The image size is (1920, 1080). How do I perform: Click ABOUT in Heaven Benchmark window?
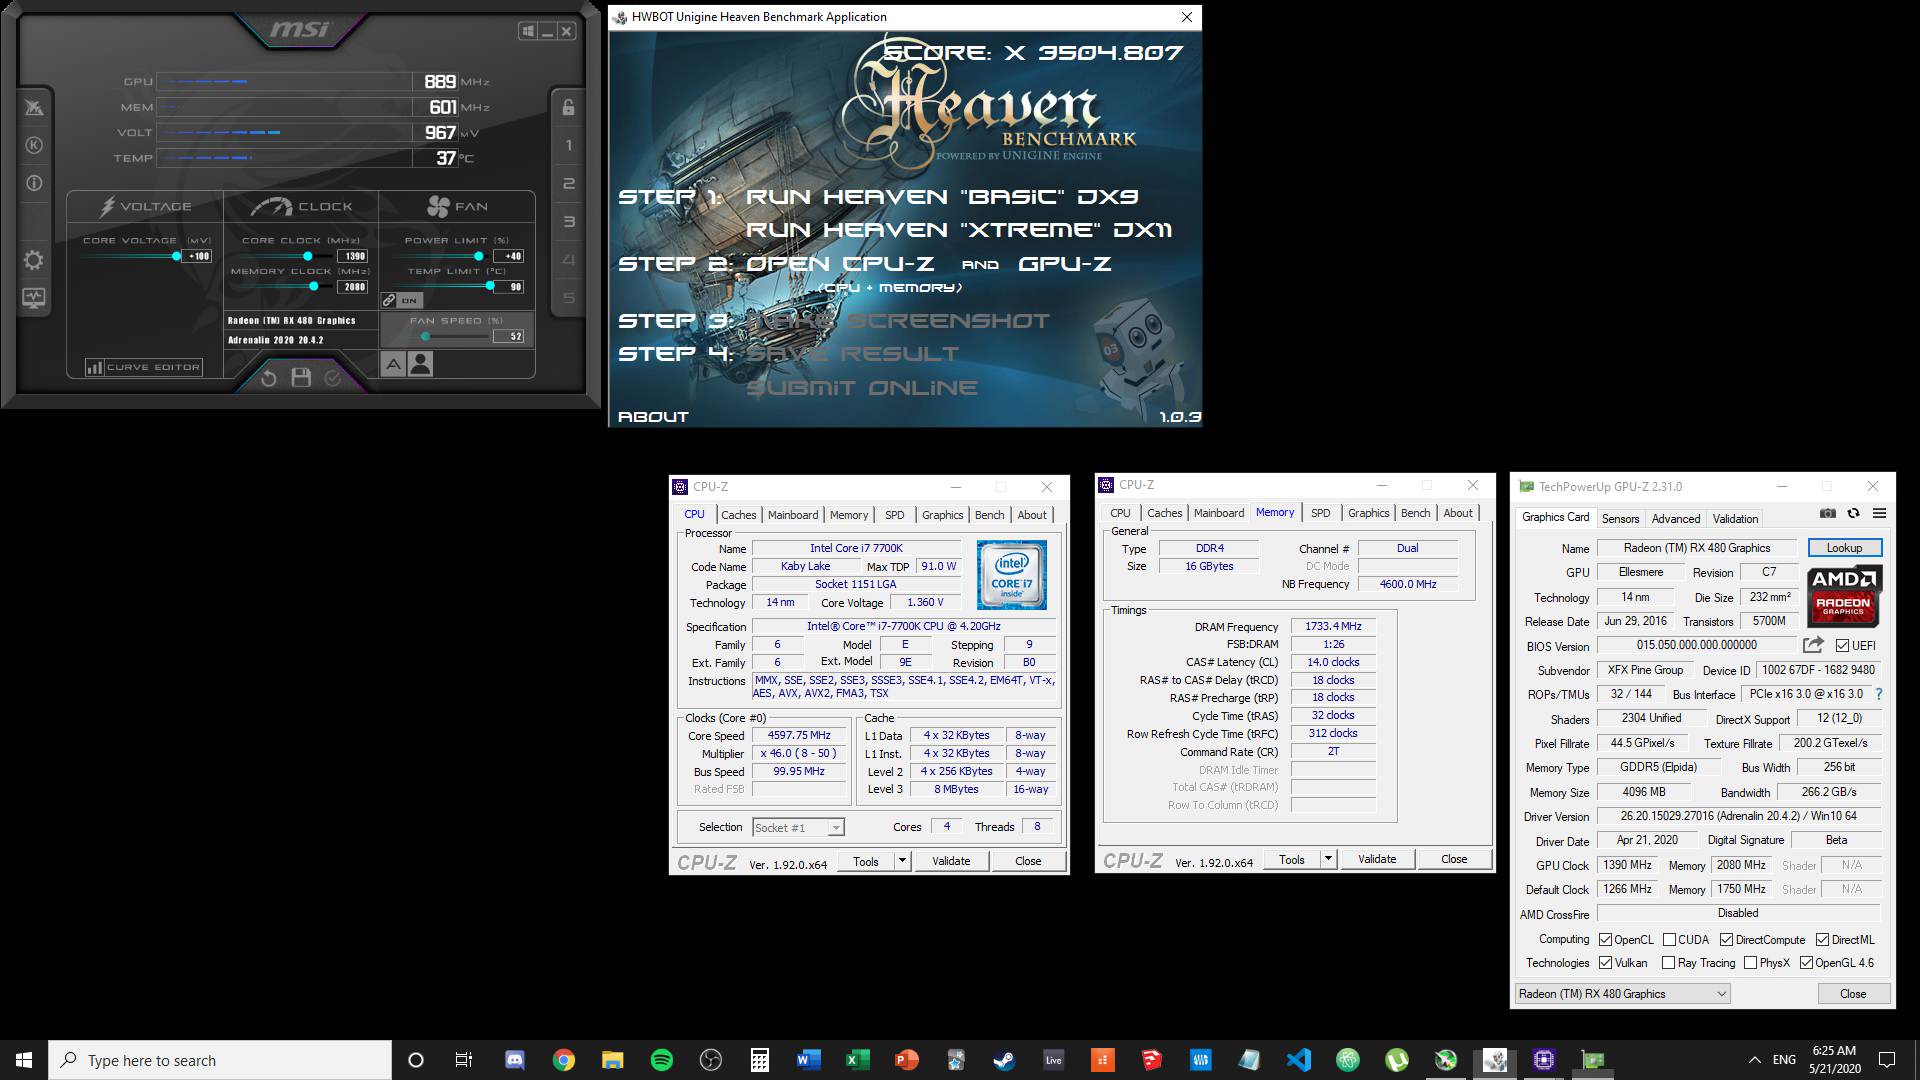pyautogui.click(x=653, y=417)
